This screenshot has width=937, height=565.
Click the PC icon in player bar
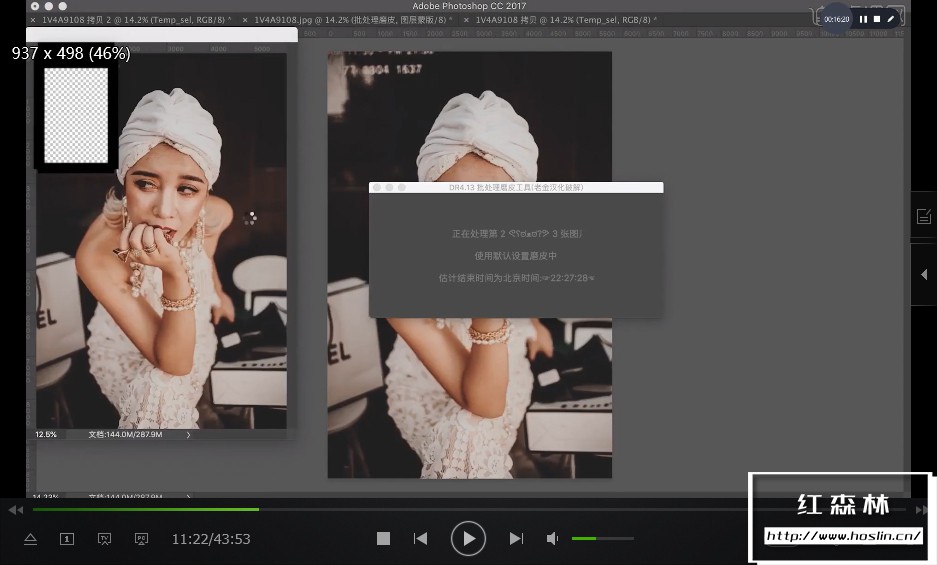click(141, 539)
